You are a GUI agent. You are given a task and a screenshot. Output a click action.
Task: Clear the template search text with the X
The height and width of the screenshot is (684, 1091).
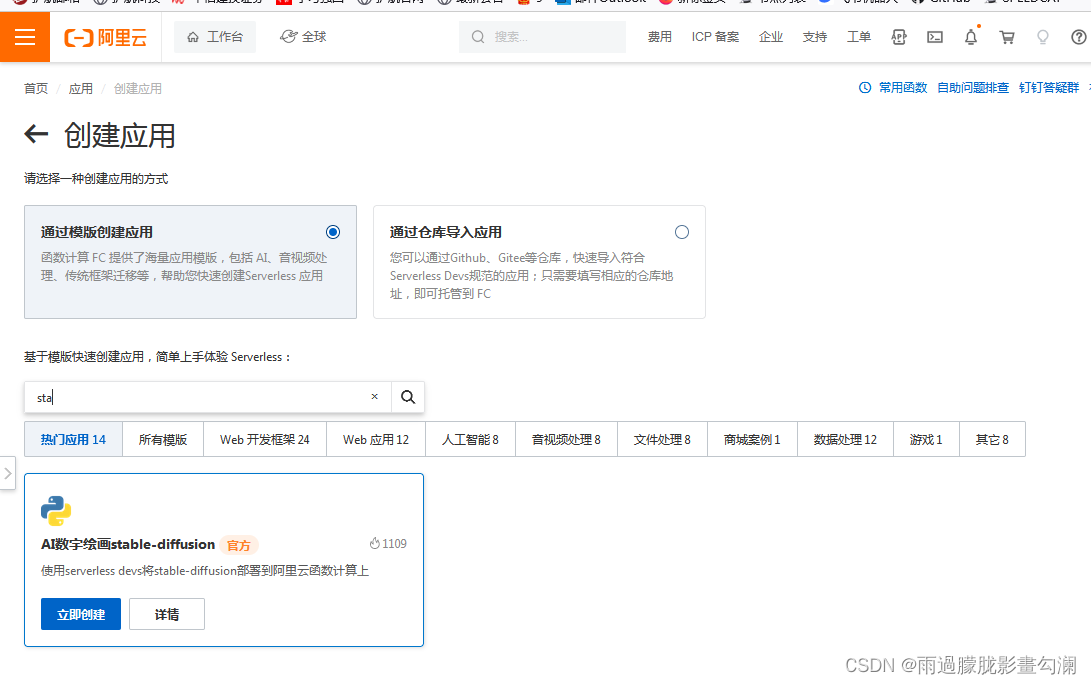point(374,397)
